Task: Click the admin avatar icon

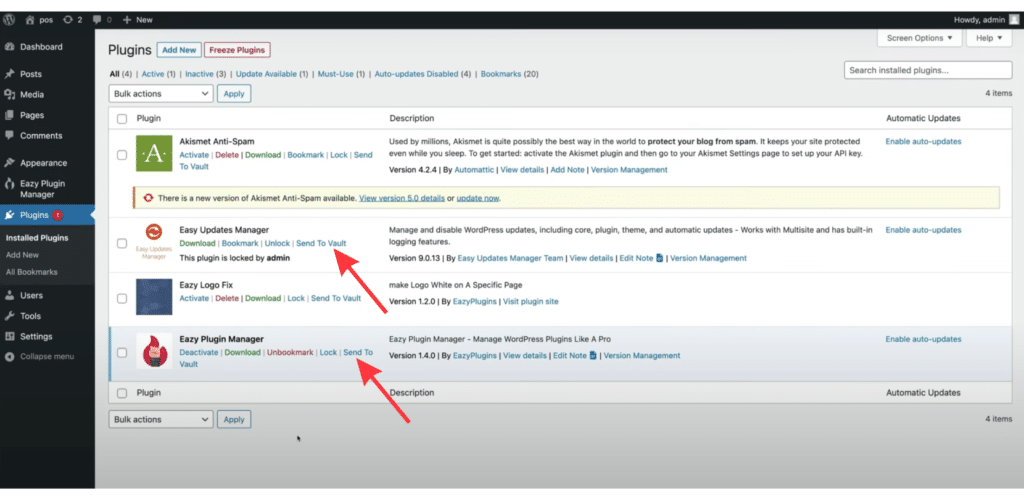Action: pyautogui.click(x=1012, y=20)
